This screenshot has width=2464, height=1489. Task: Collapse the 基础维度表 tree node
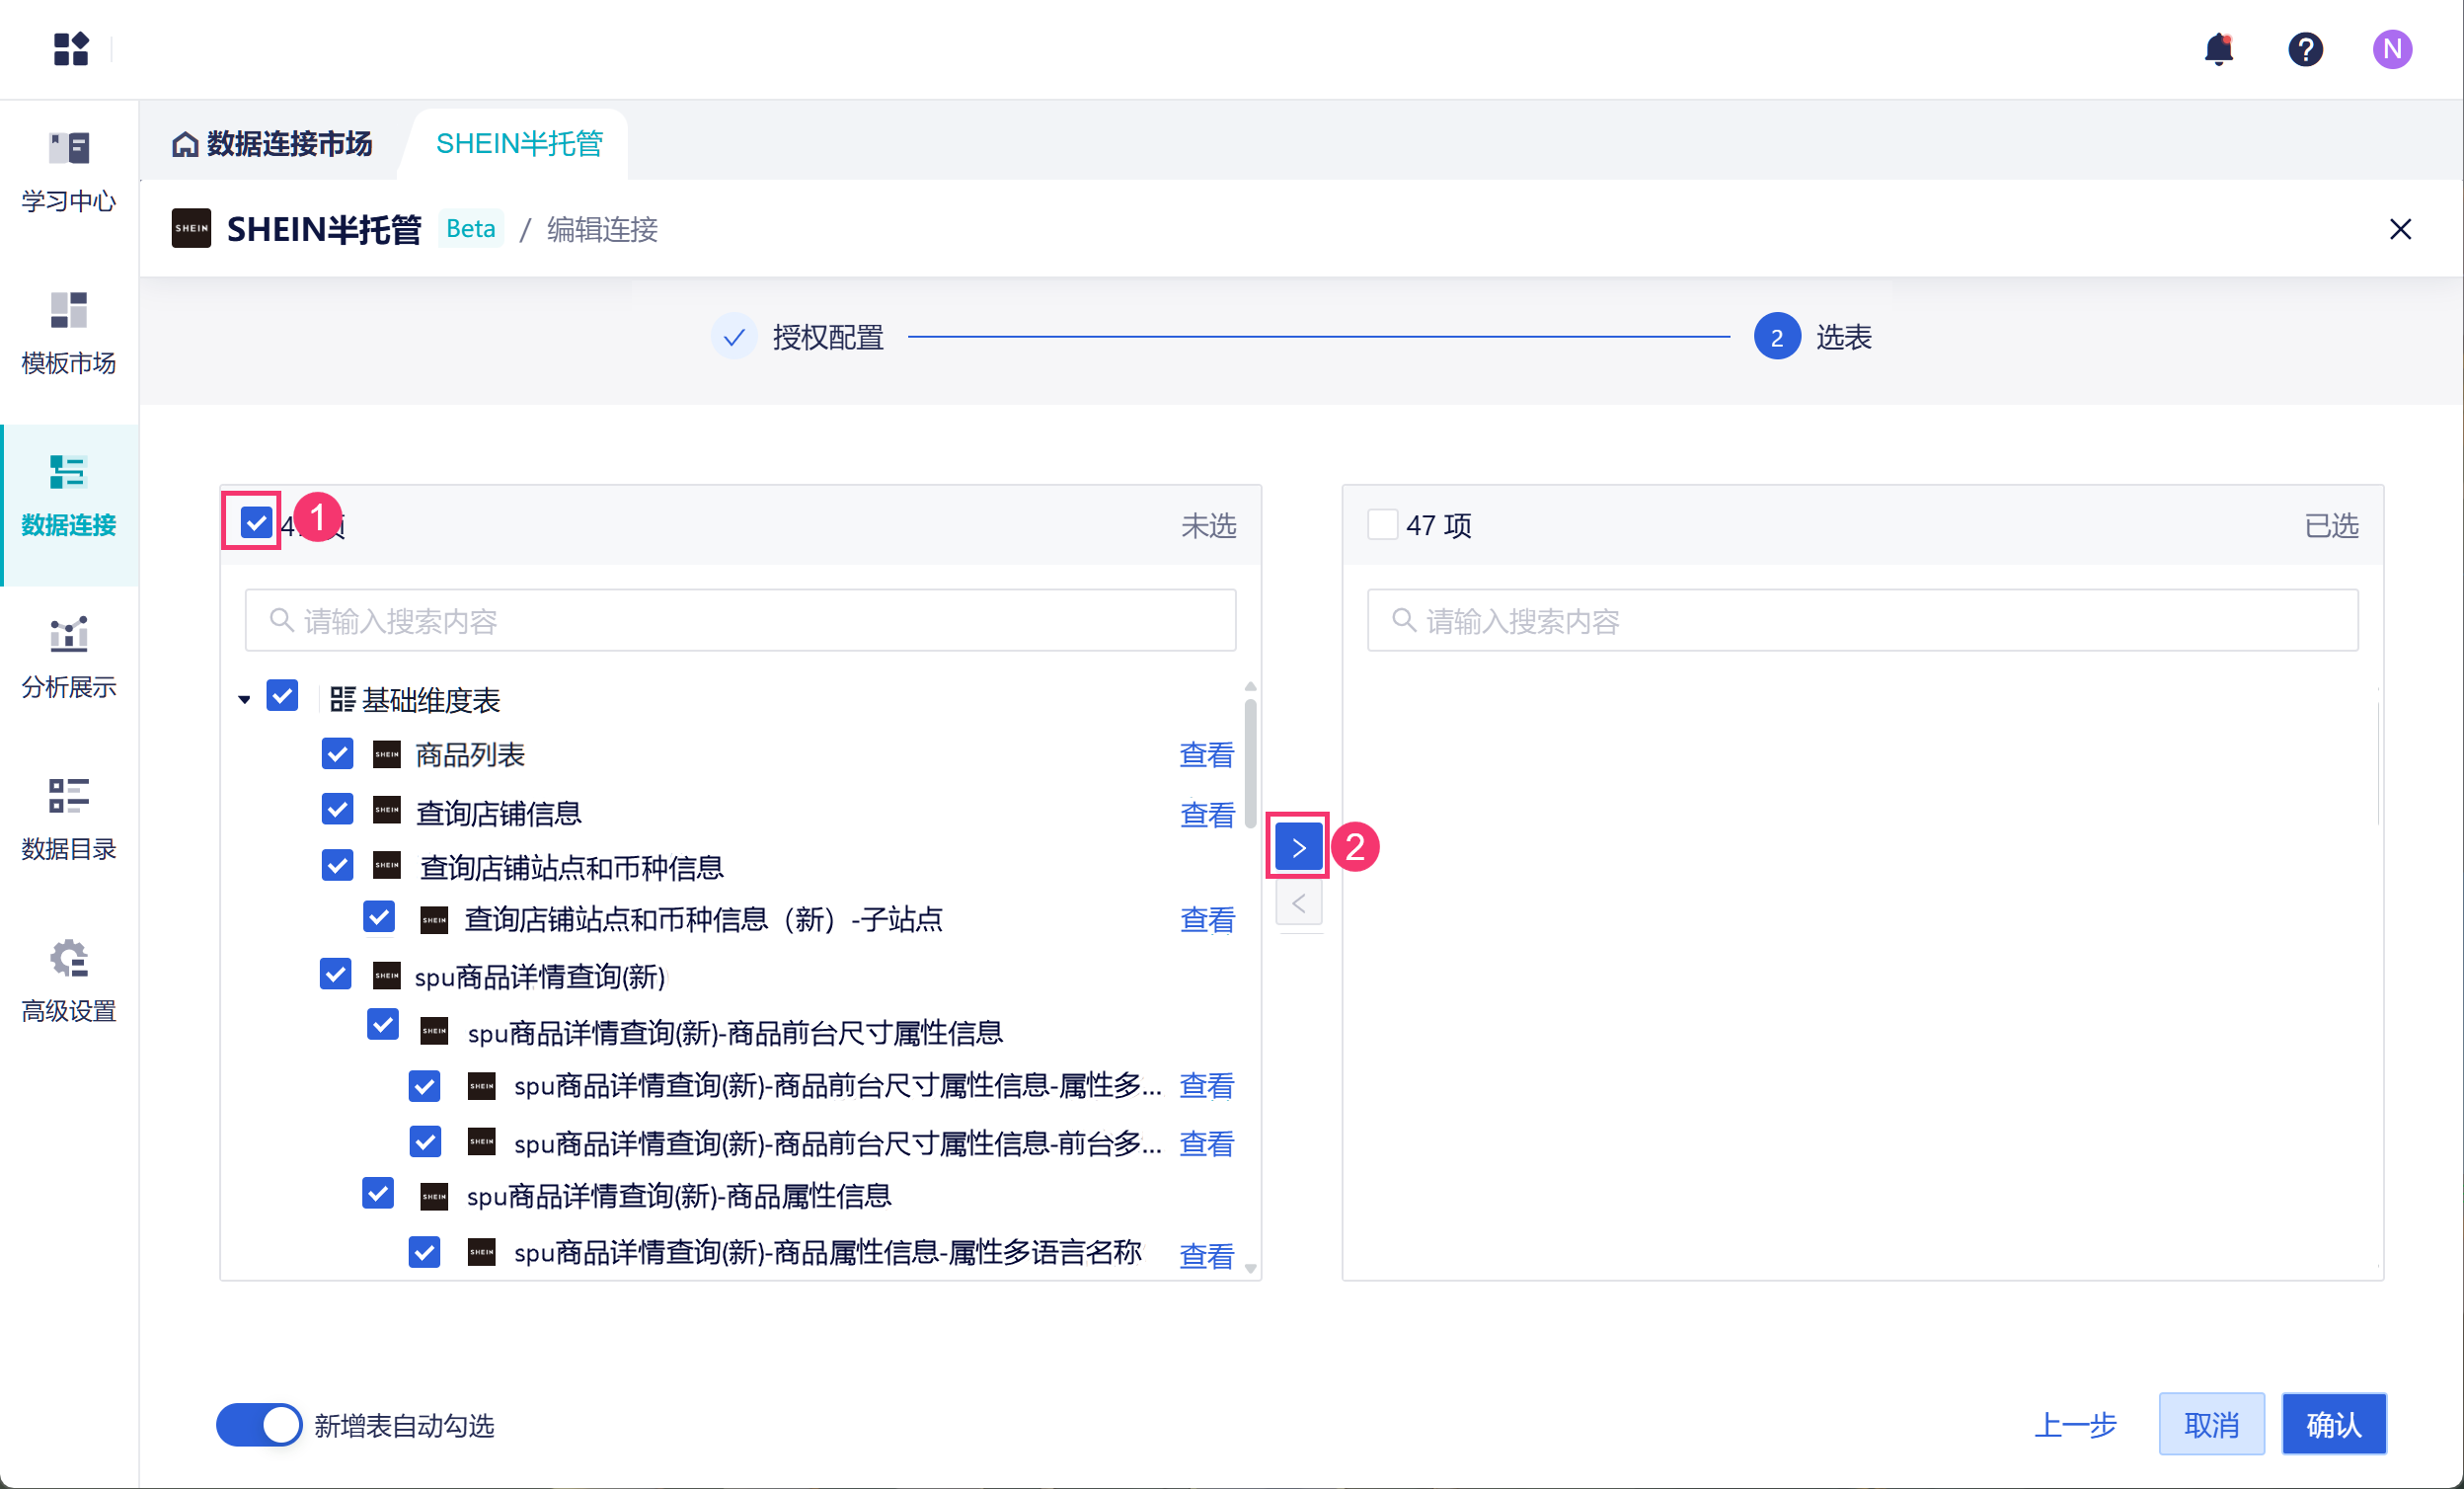click(244, 700)
